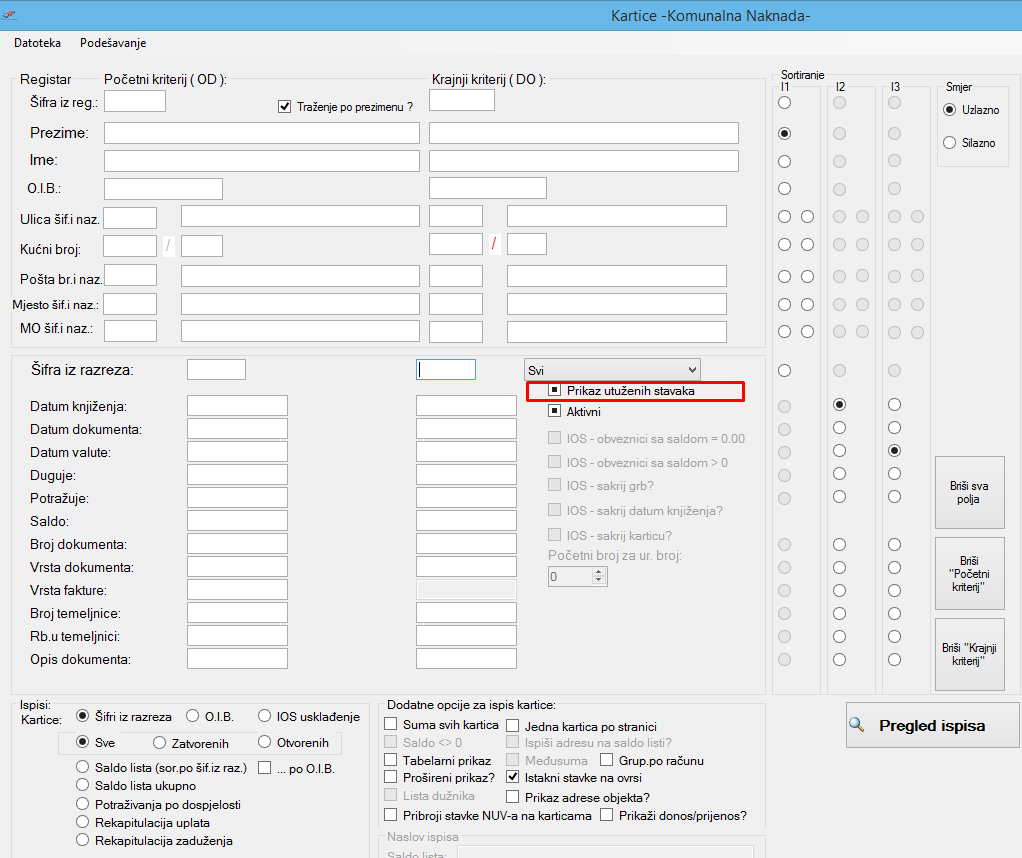Image resolution: width=1022 pixels, height=858 pixels.
Task: Select Zatvorenih radio option
Action: (159, 743)
